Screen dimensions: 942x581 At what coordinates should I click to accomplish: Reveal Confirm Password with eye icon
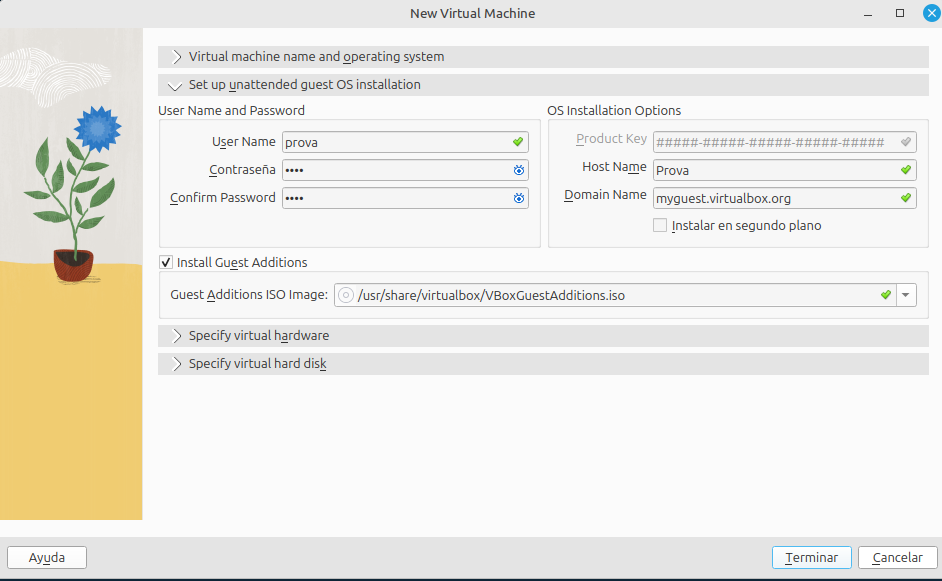[x=518, y=198]
